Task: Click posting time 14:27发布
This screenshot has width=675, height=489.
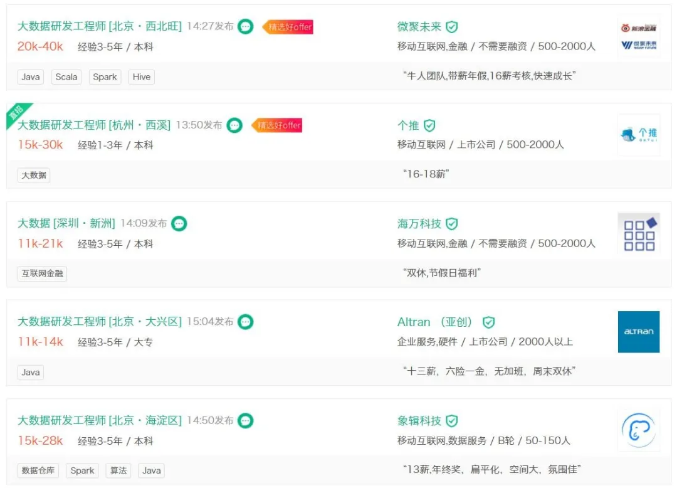Action: point(210,27)
